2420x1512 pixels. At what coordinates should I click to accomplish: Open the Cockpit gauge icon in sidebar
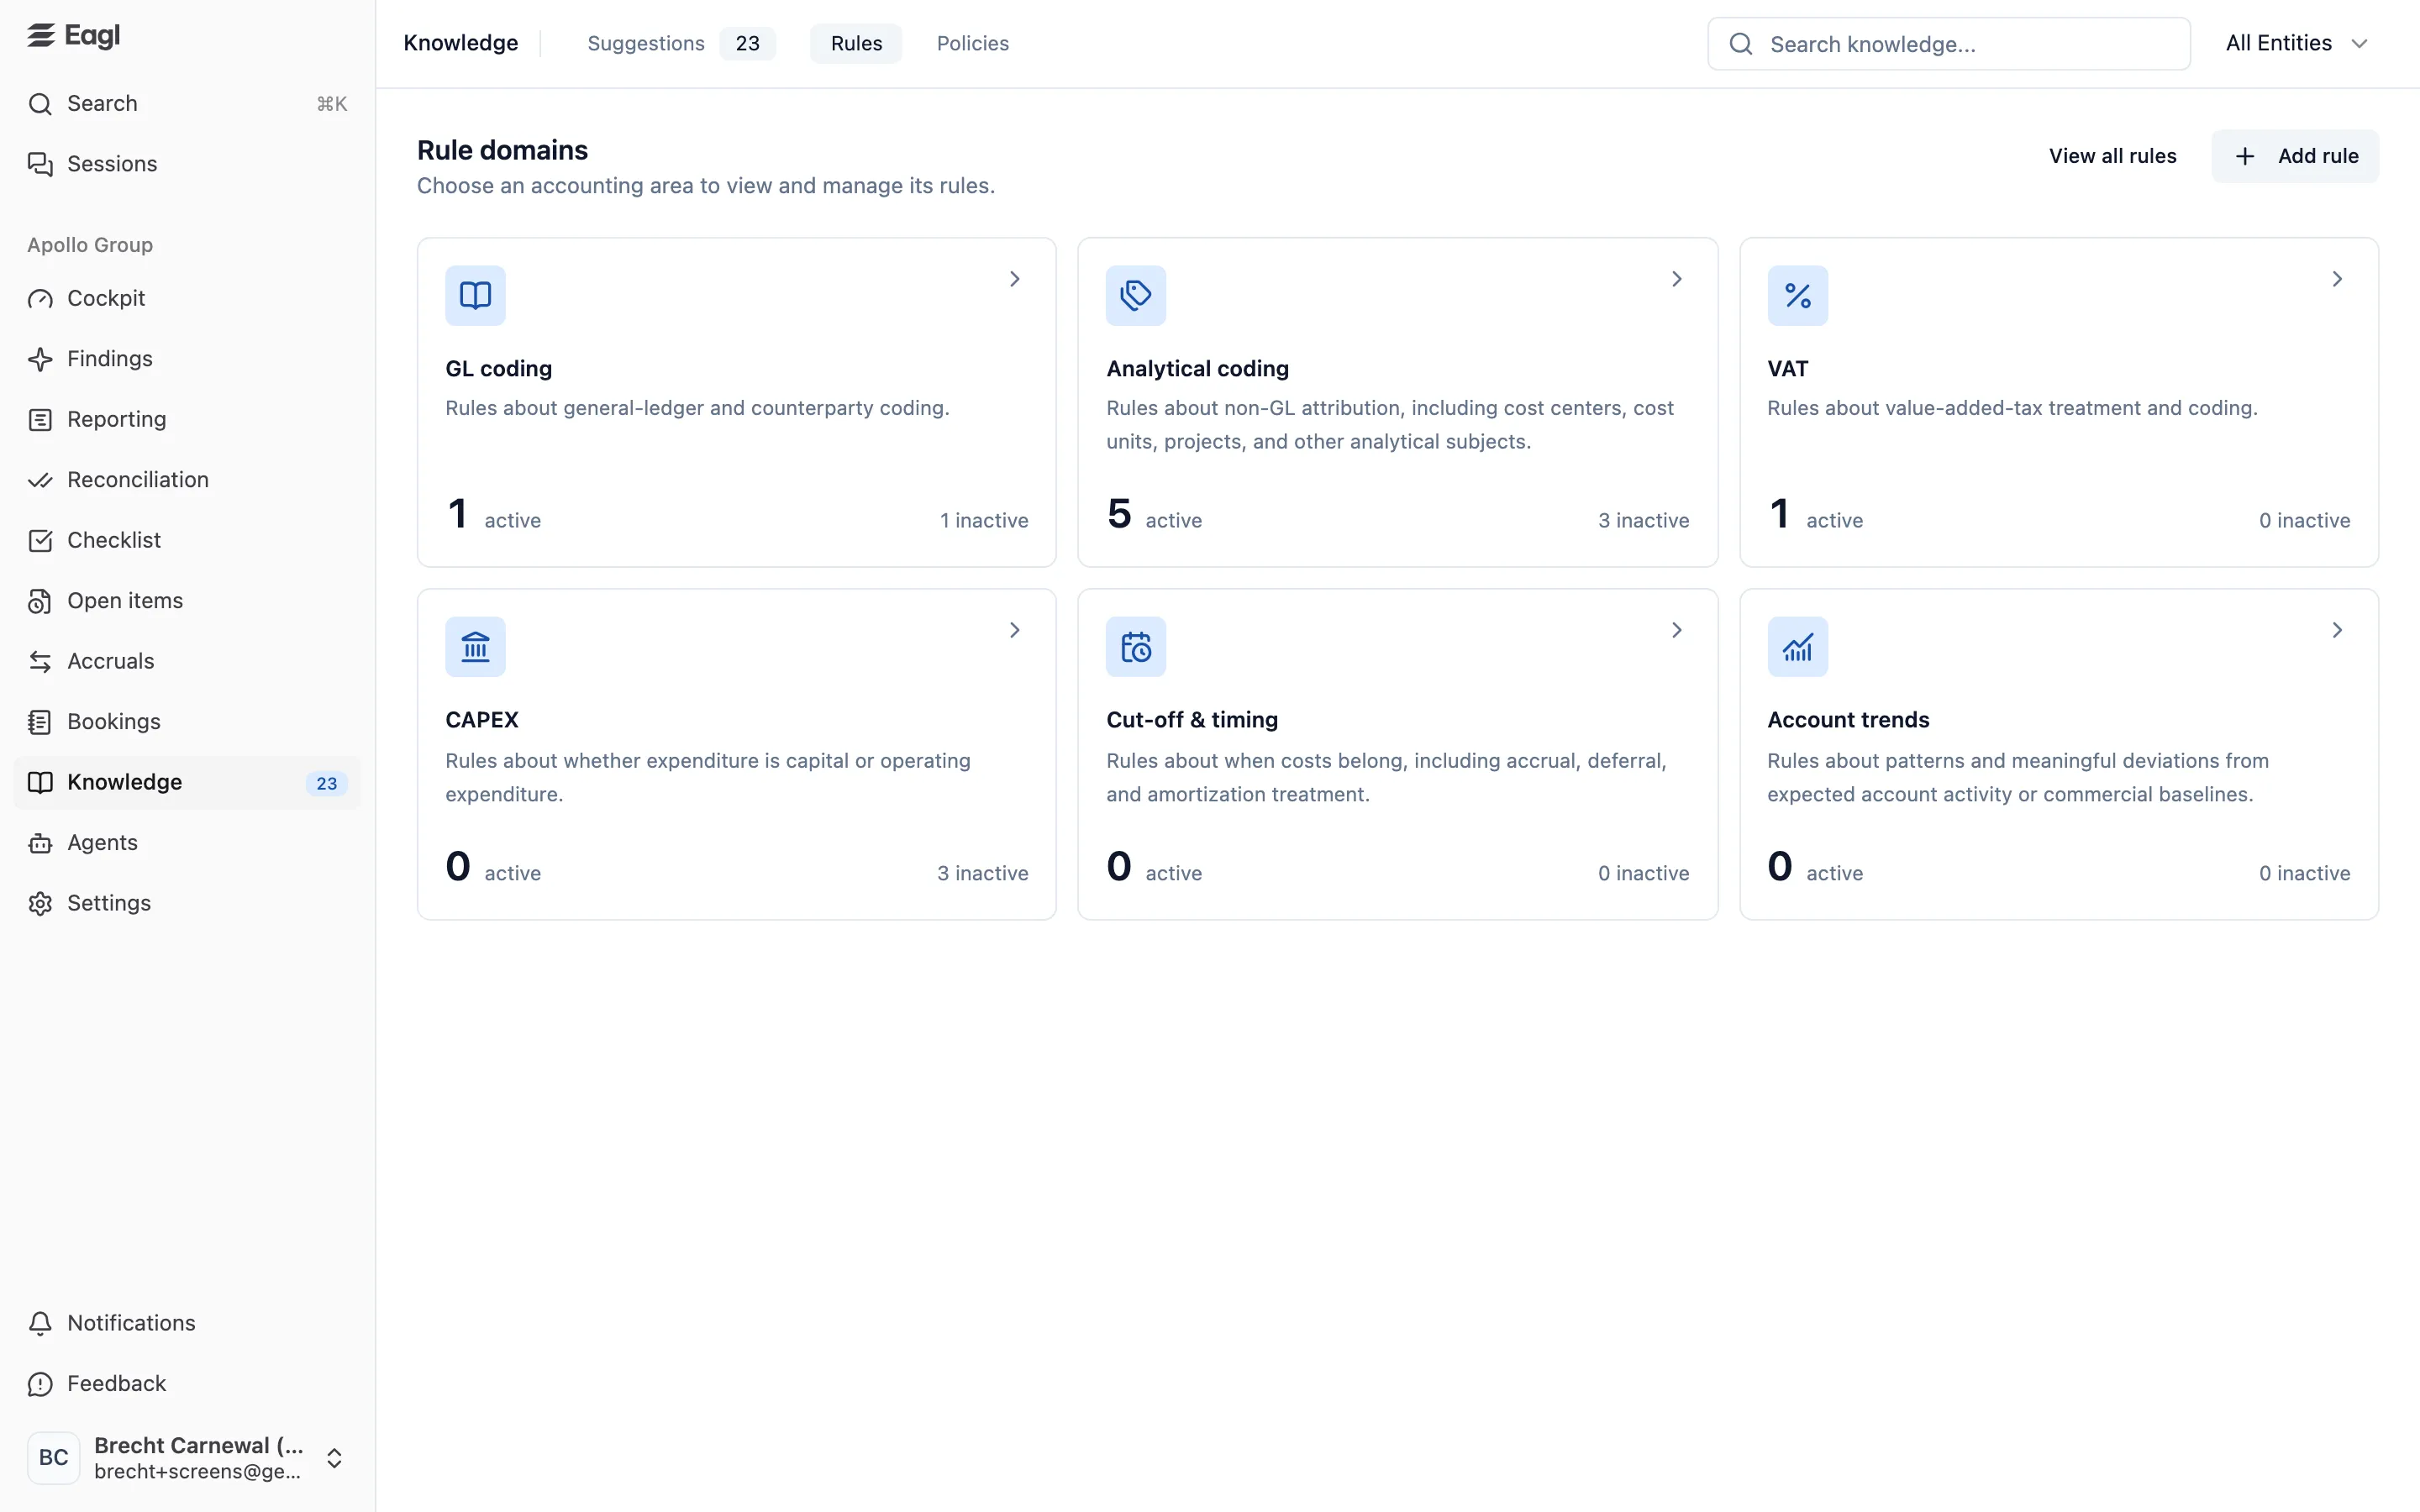[x=40, y=299]
